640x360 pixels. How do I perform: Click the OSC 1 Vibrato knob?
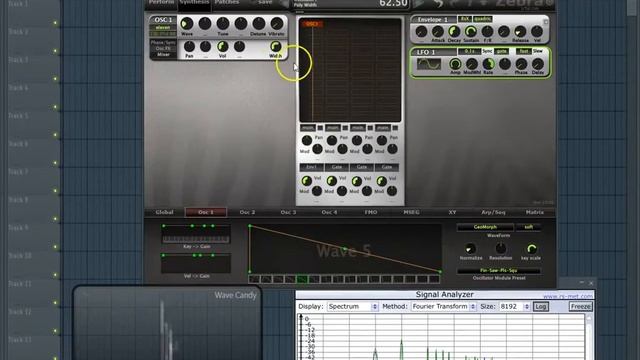277,24
